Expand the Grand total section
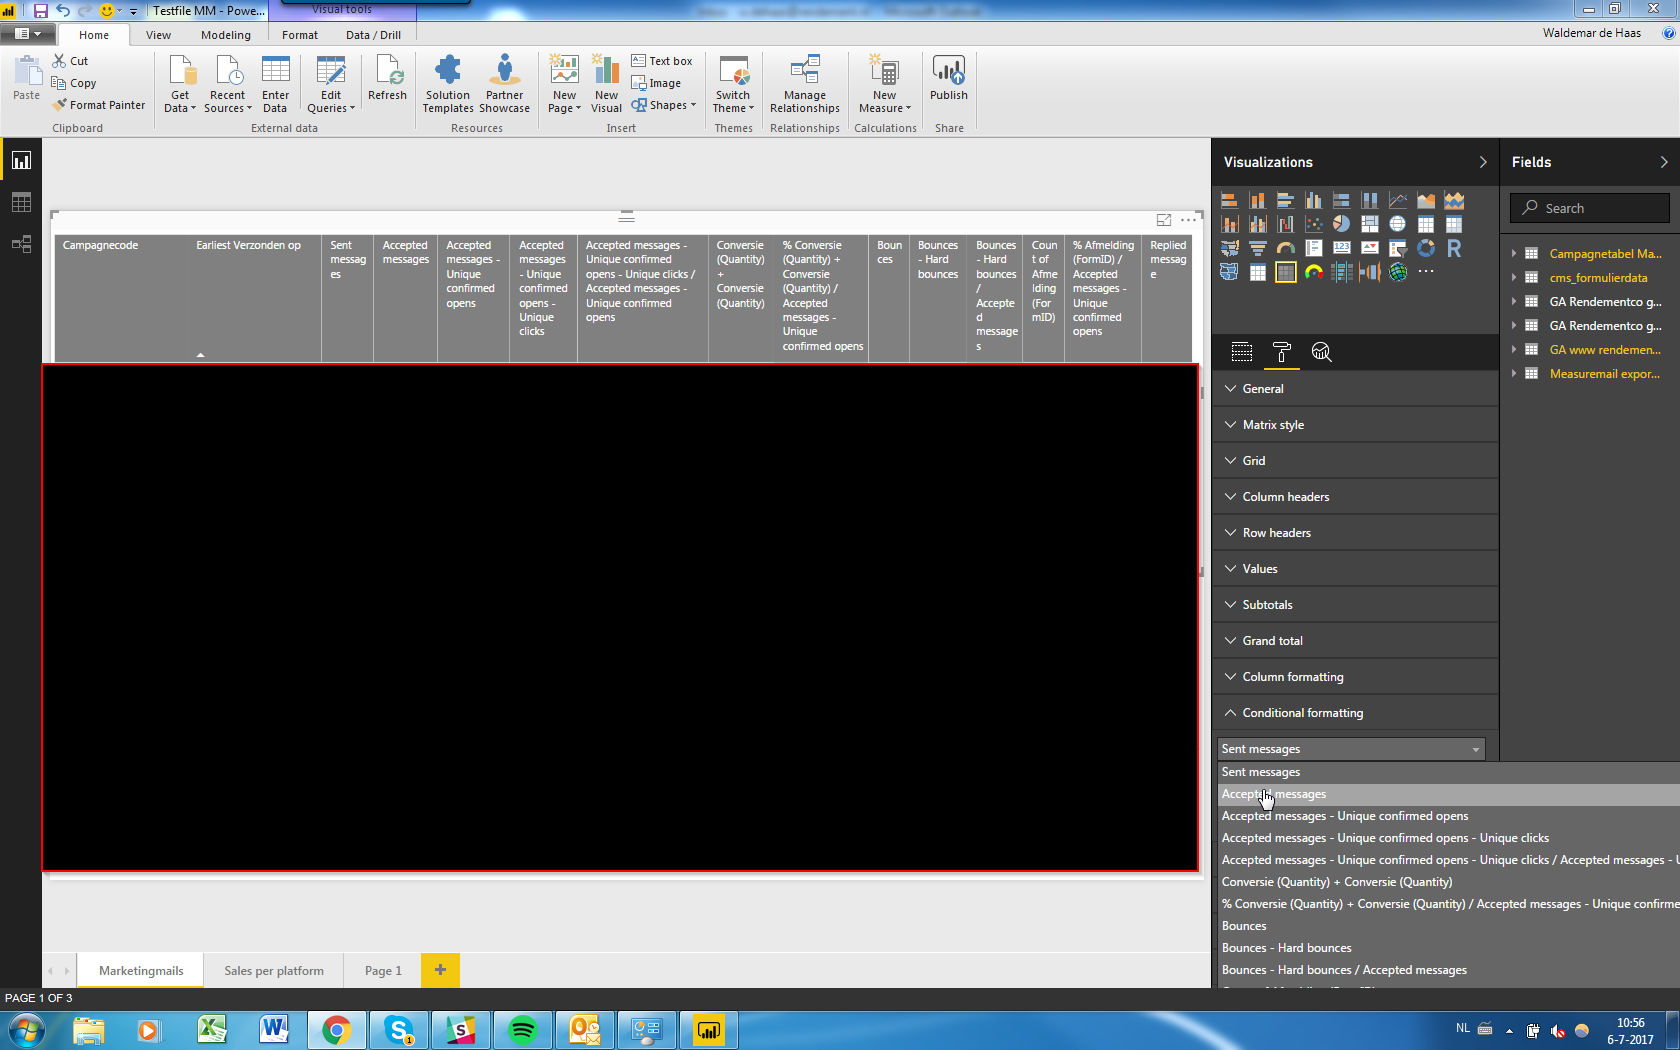 coord(1355,641)
